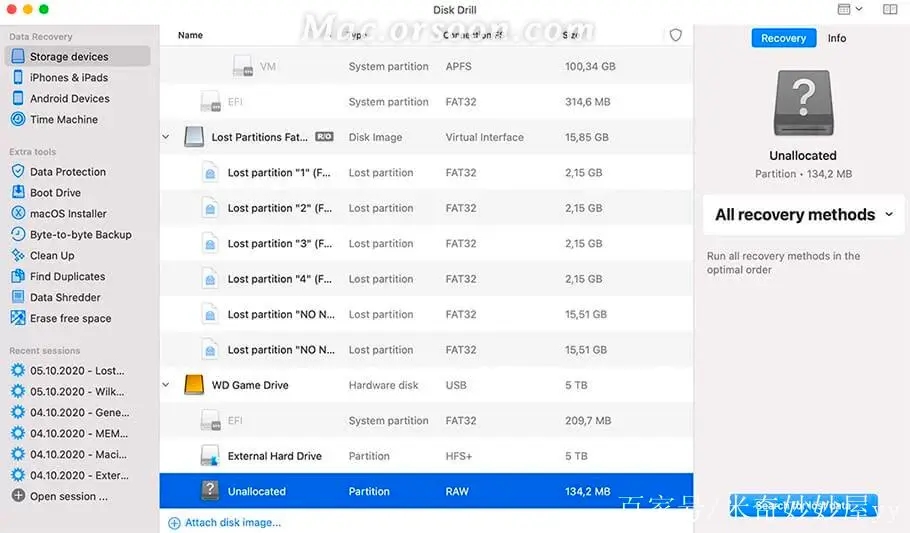Select the Storage devices icon in sidebar

(18, 56)
